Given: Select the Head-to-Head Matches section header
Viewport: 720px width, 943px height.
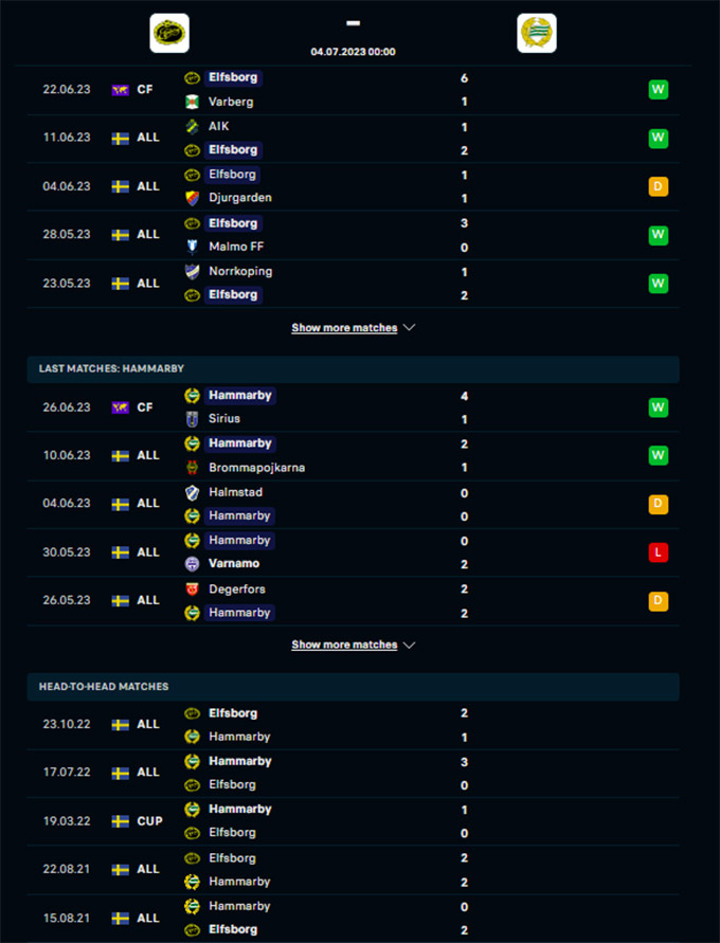Looking at the screenshot, I should point(353,686).
